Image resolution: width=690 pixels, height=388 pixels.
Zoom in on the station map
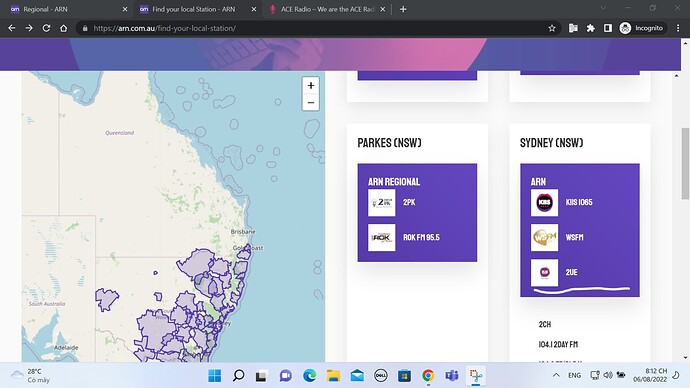(x=311, y=85)
